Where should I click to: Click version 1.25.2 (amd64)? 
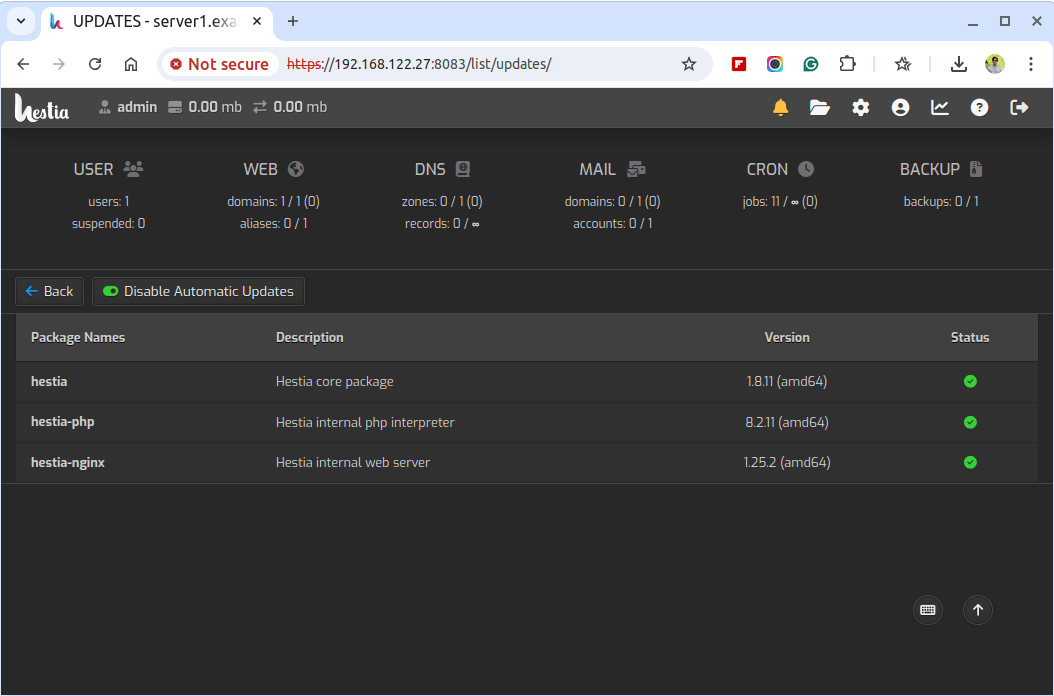coord(786,462)
